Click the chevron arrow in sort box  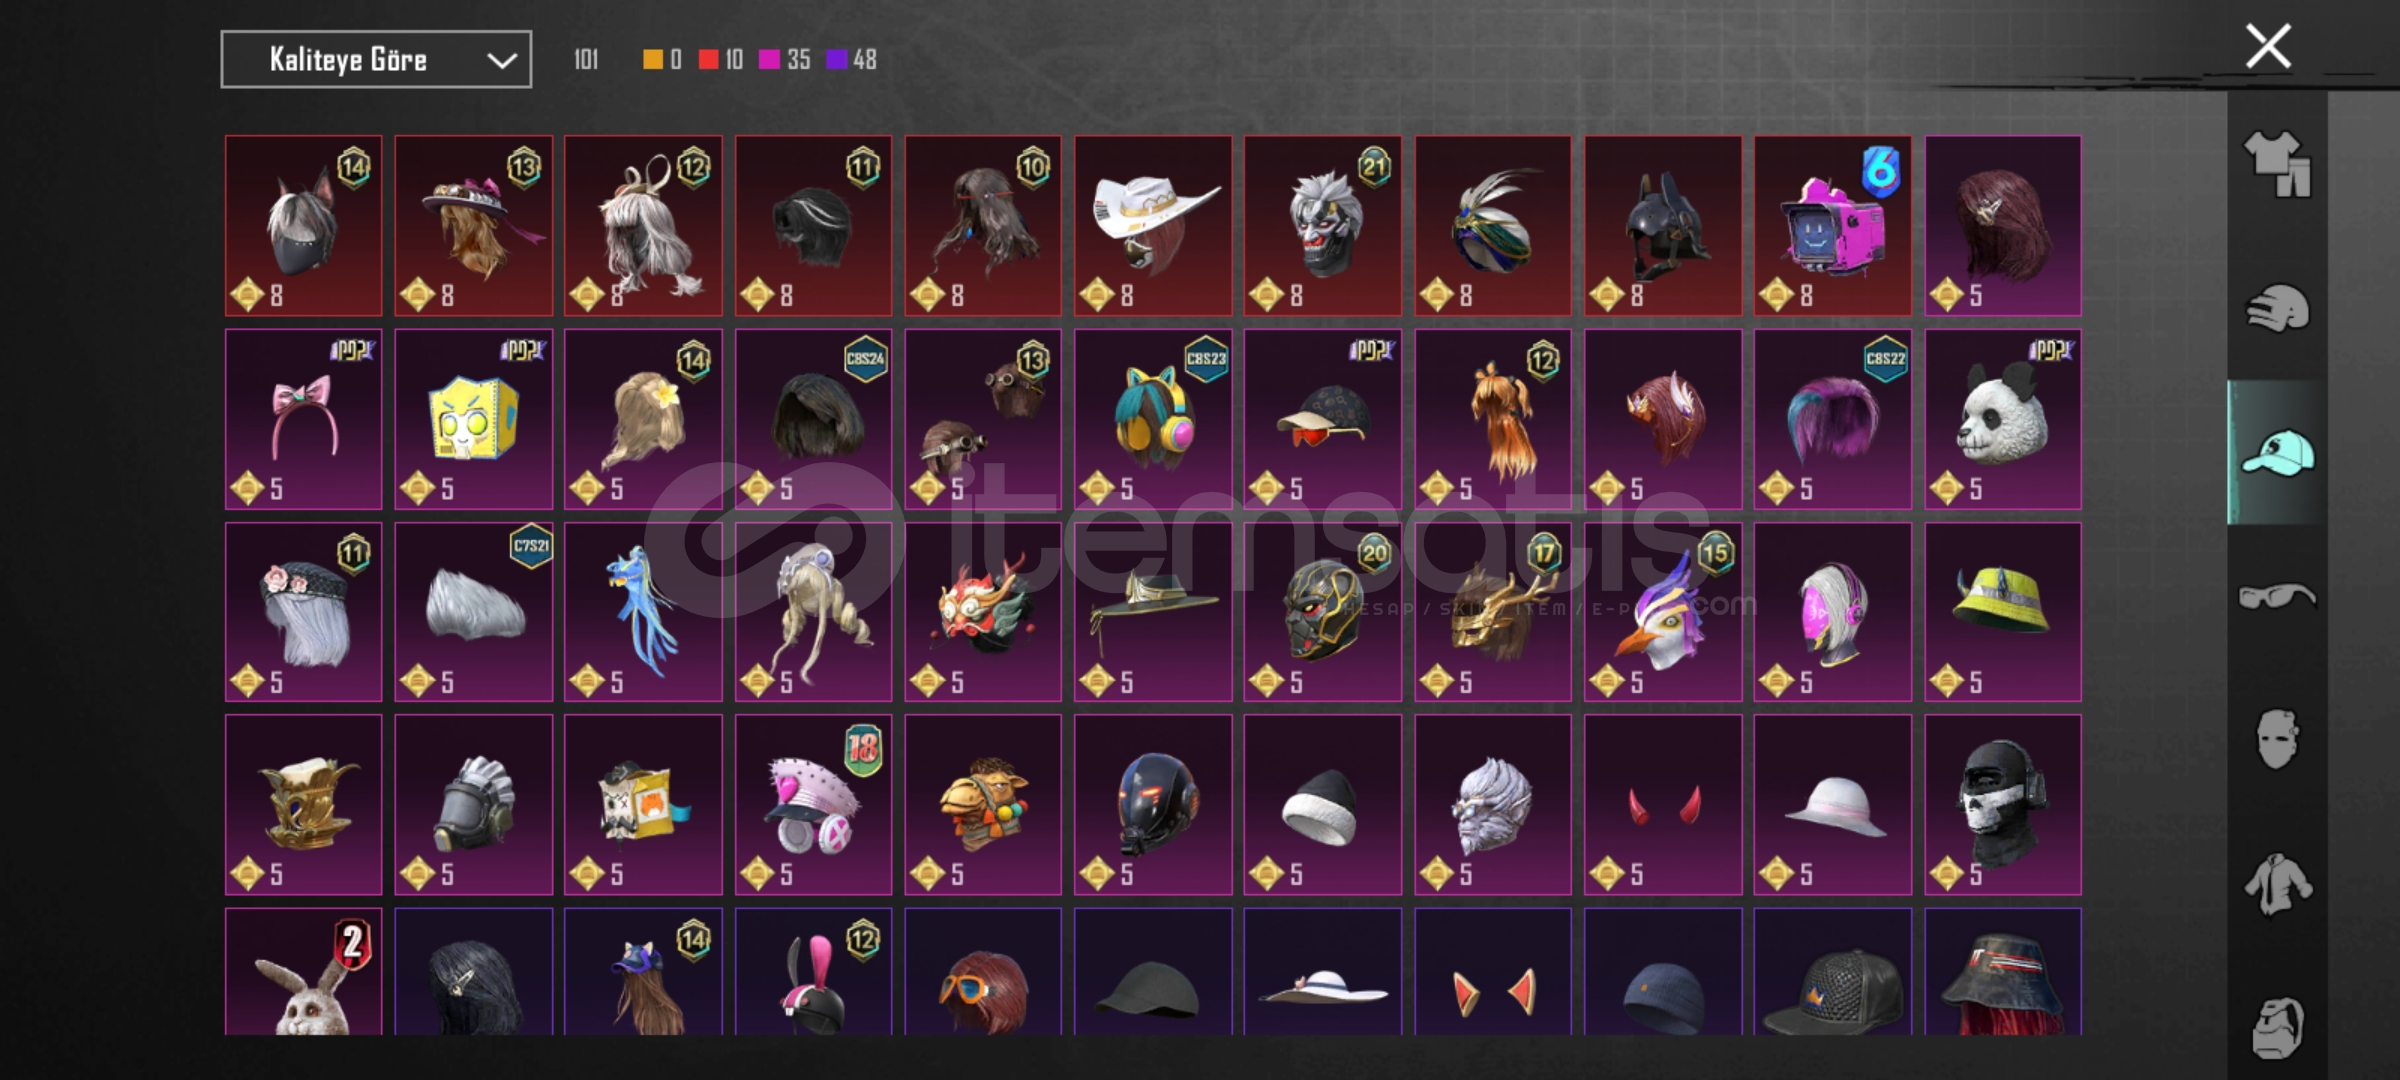coord(501,61)
